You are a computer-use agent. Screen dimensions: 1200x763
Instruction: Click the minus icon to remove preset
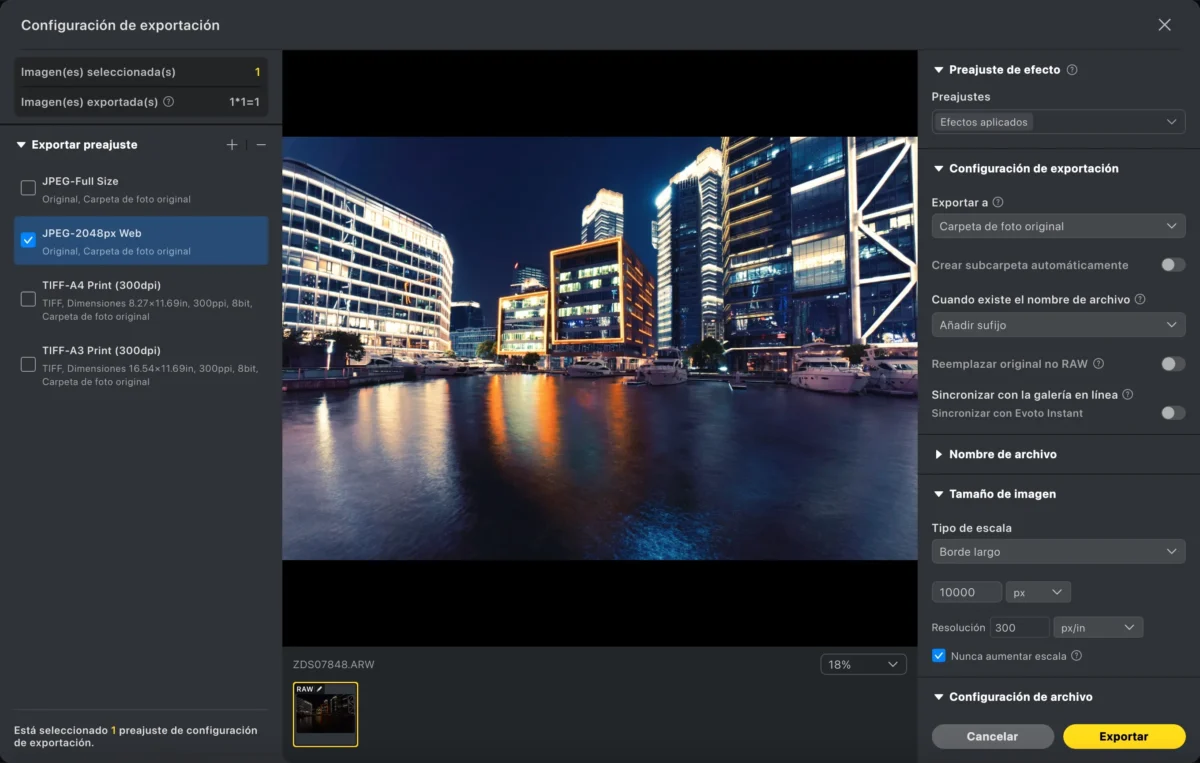tap(261, 145)
